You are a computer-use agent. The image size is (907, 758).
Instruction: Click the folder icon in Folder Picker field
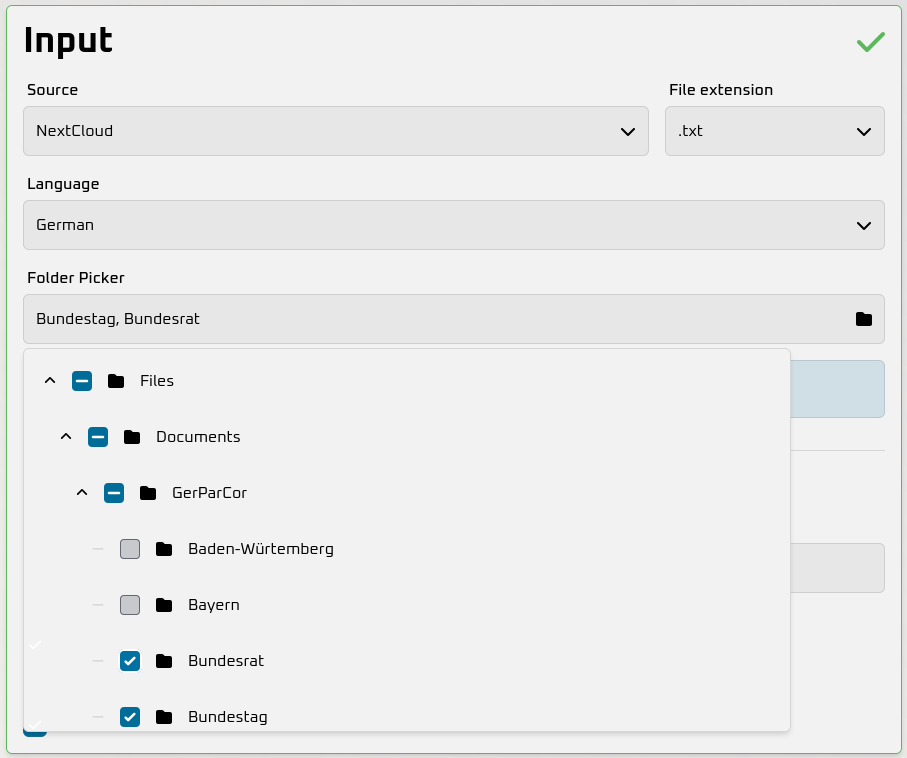864,319
